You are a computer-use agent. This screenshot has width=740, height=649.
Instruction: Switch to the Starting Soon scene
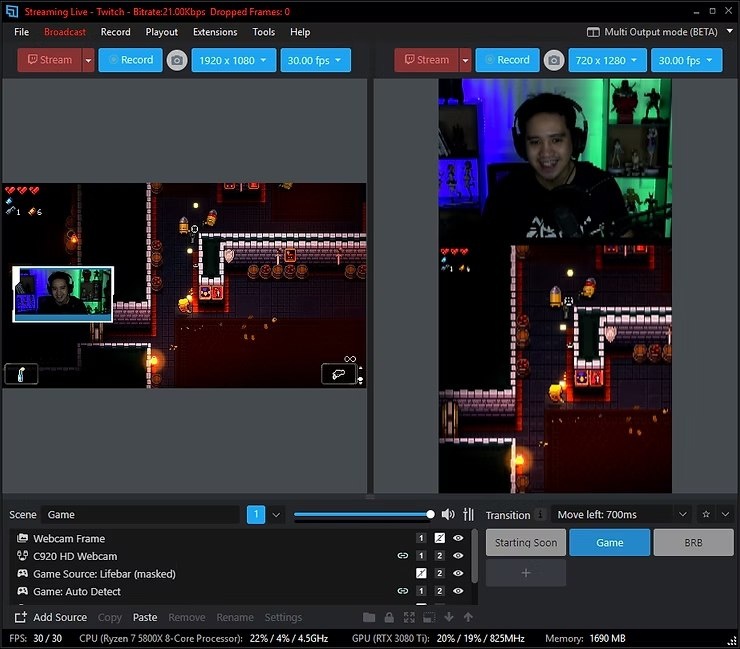tap(526, 542)
